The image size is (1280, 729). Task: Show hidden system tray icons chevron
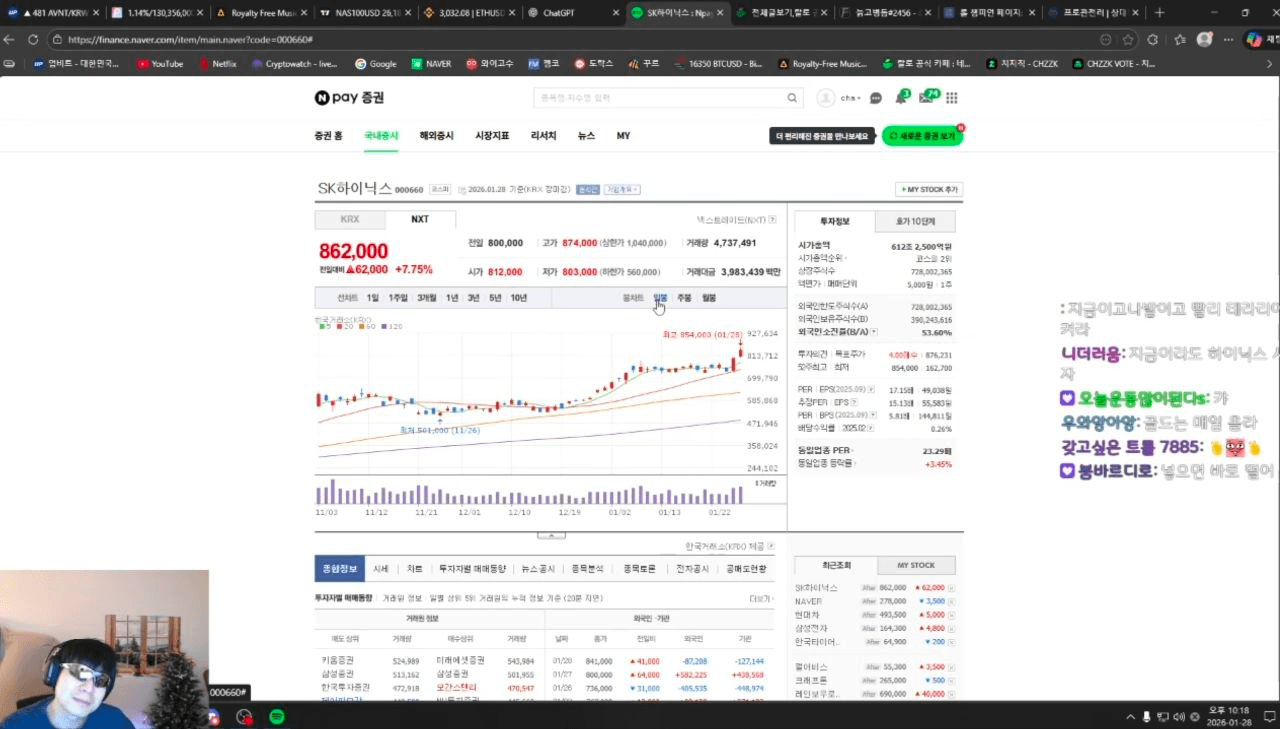click(x=1128, y=716)
